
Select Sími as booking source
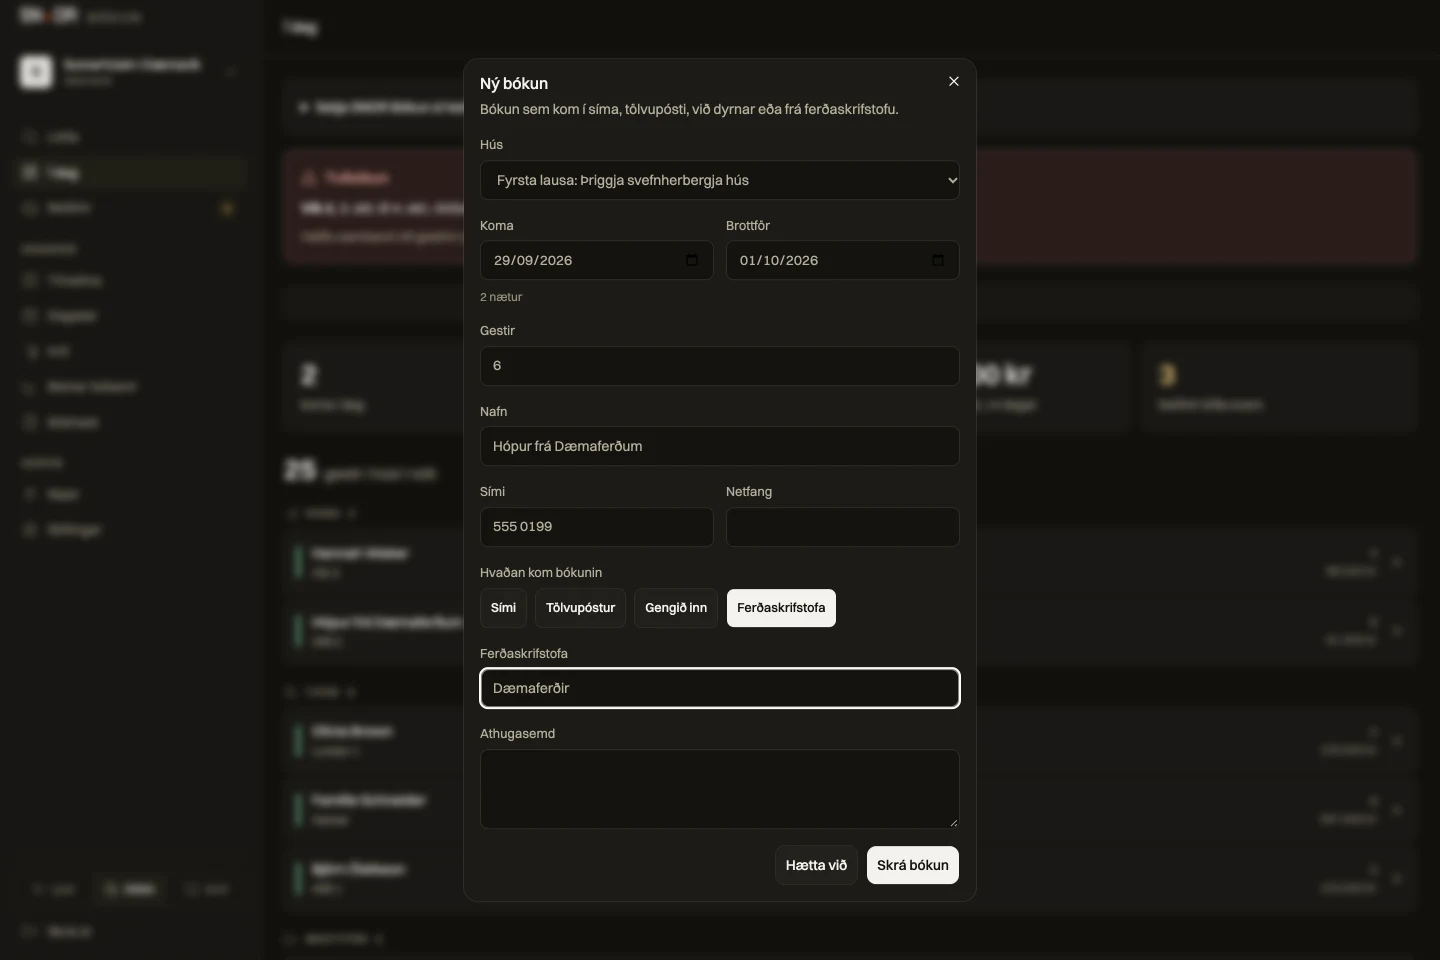click(503, 608)
